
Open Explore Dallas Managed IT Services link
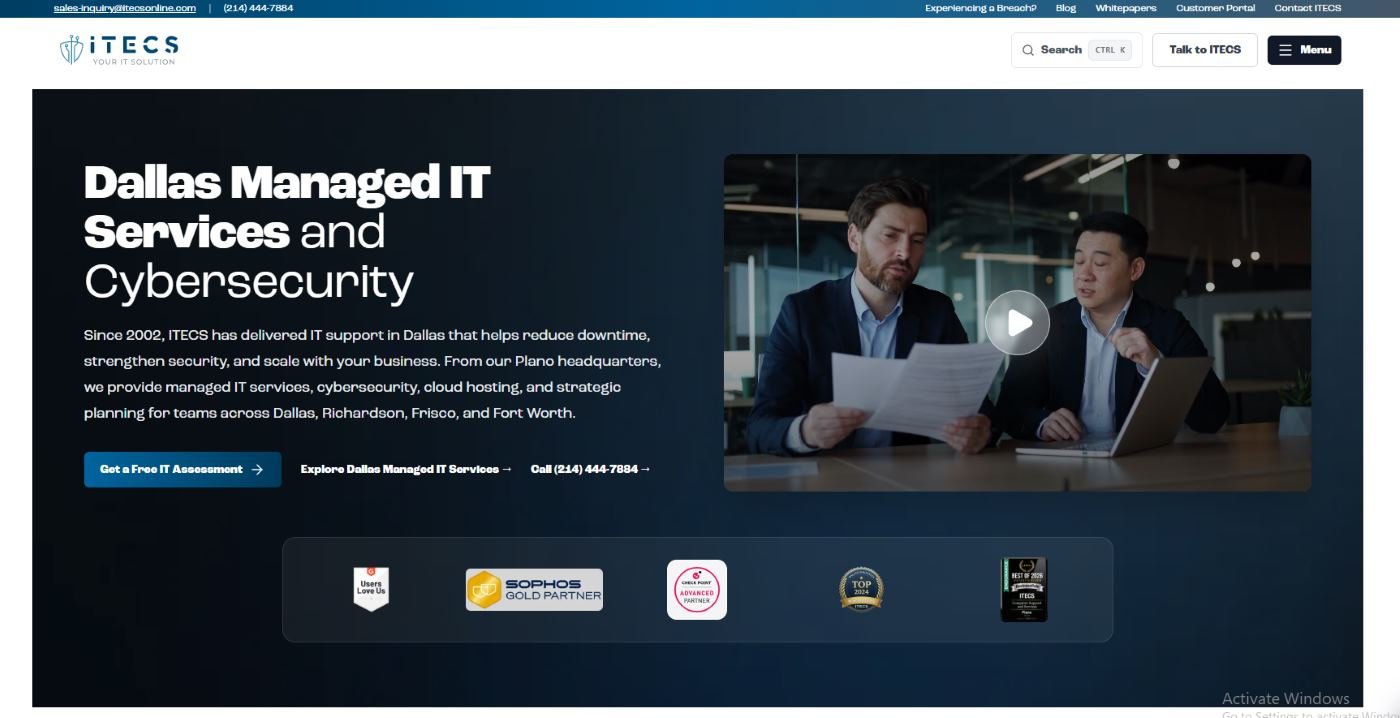406,469
